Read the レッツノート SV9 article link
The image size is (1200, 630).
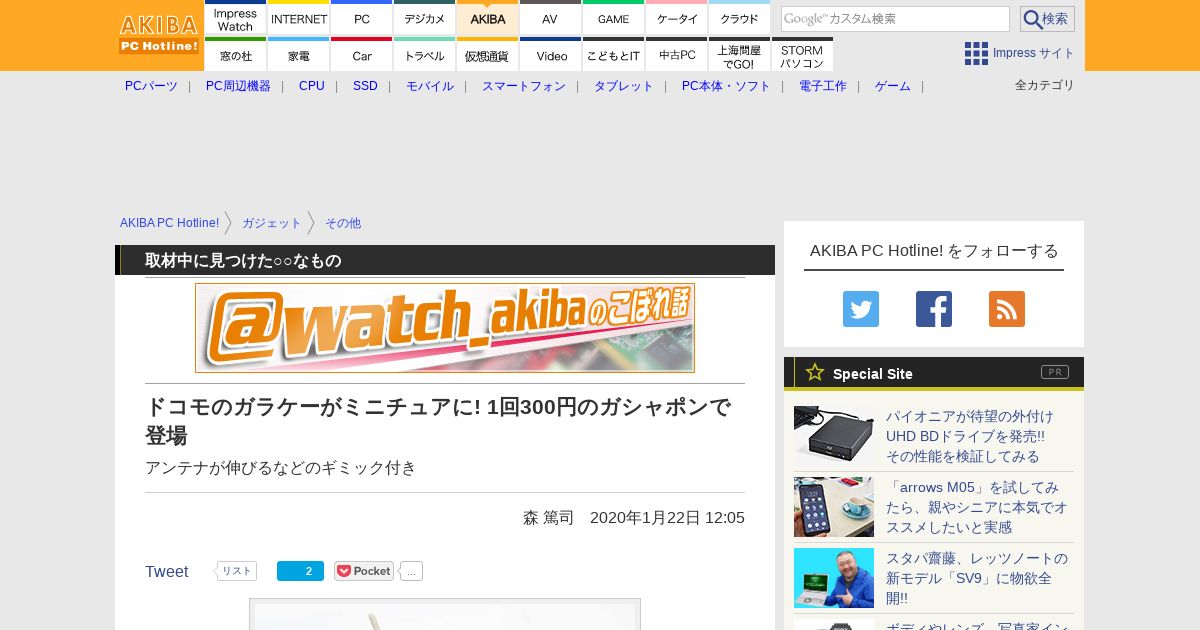pos(977,578)
